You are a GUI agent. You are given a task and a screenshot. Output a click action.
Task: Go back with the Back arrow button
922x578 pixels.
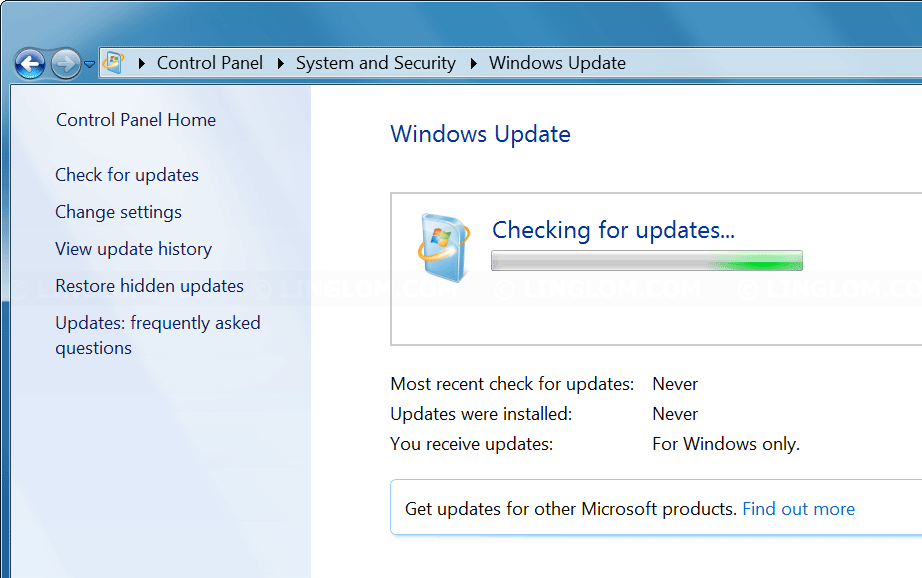[30, 64]
